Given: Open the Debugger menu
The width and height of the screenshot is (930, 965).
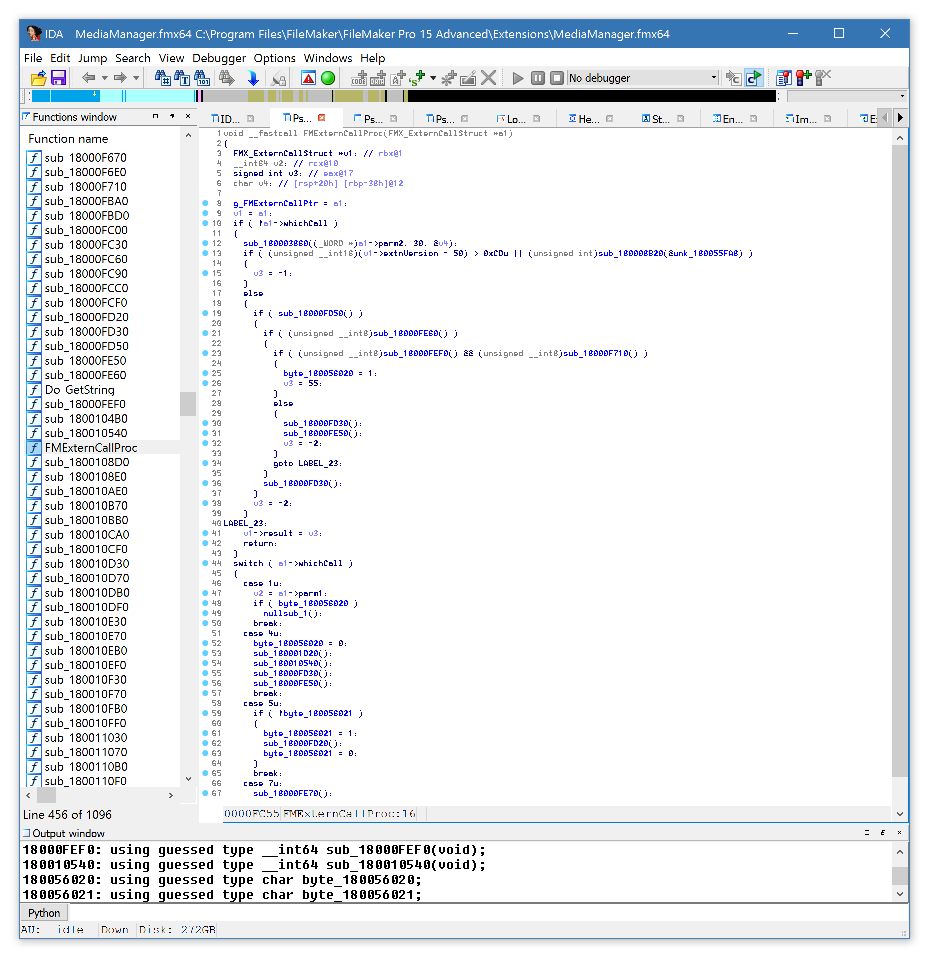Looking at the screenshot, I should click(x=218, y=58).
